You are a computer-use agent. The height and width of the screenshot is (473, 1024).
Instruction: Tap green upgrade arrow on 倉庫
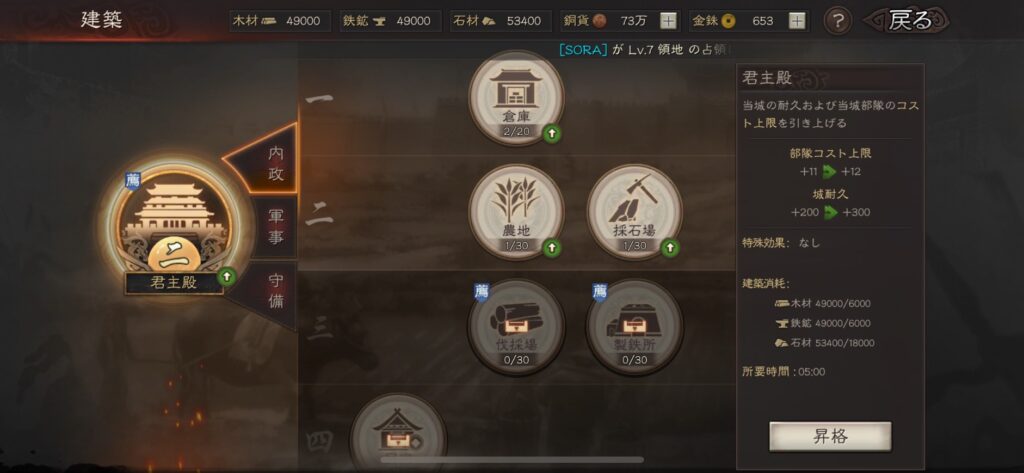click(x=552, y=134)
